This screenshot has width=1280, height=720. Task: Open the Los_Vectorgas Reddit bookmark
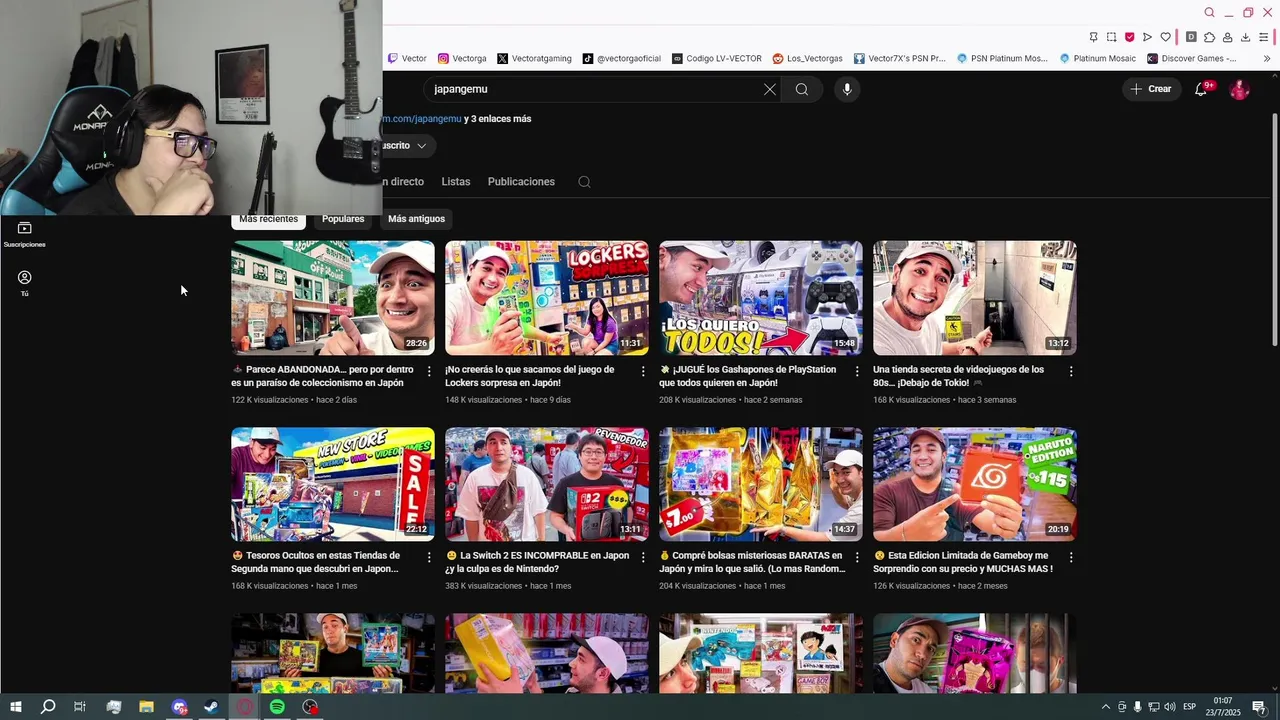click(x=807, y=58)
